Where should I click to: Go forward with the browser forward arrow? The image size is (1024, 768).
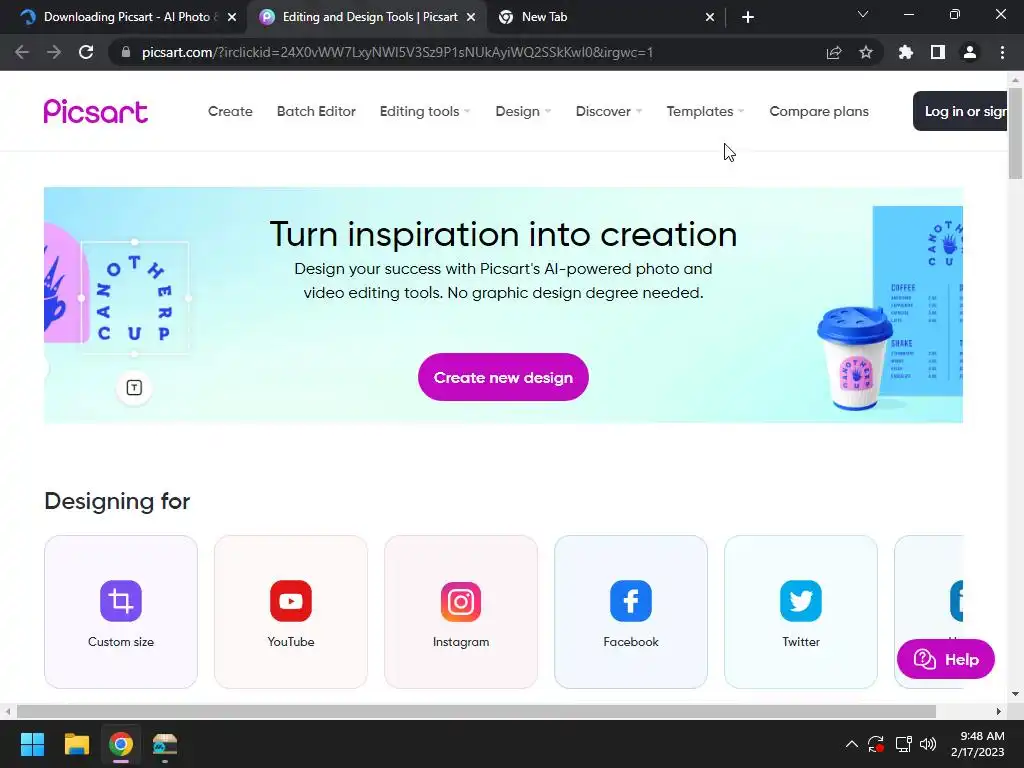pos(54,52)
